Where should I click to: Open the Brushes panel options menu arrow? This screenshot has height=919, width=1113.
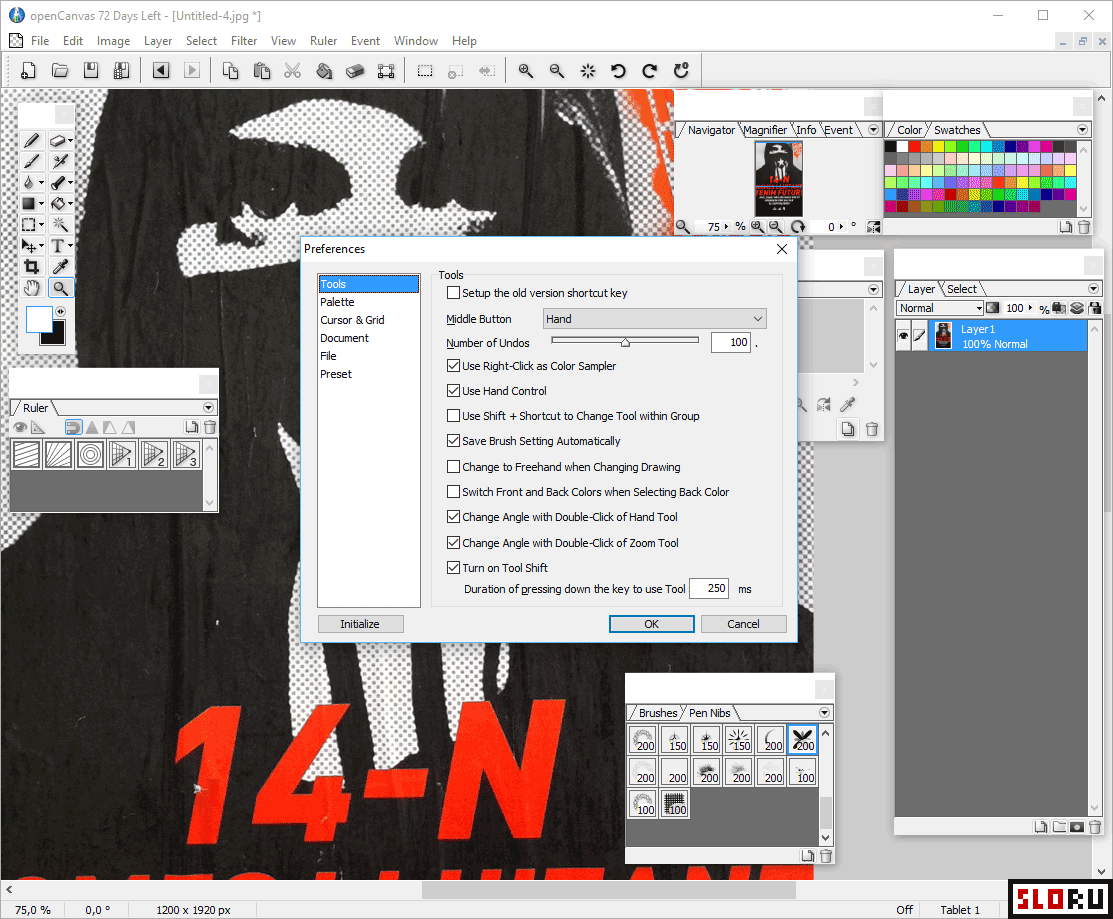[x=824, y=712]
